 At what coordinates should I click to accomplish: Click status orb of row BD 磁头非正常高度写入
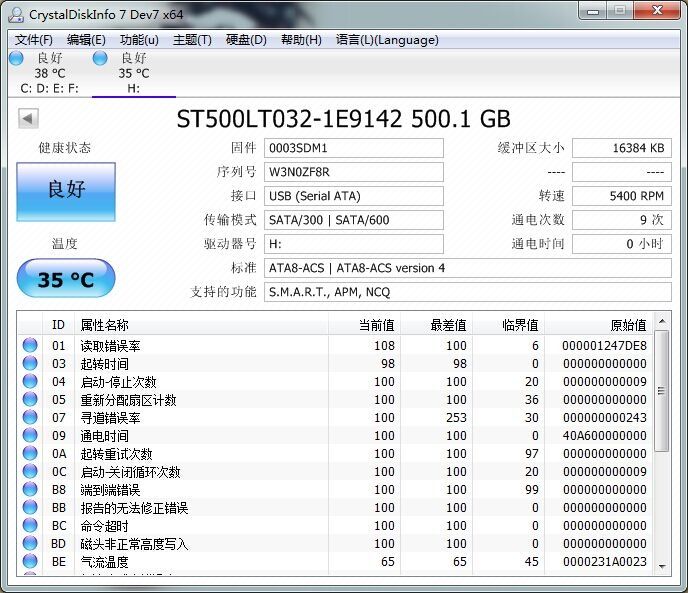coord(30,543)
